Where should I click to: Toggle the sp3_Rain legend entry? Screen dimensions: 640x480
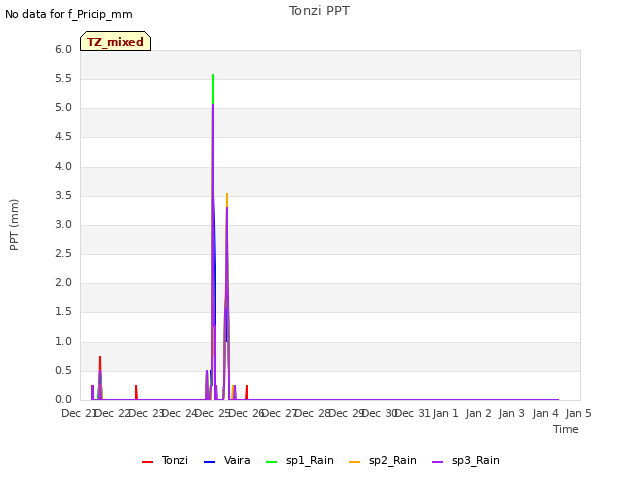click(466, 460)
